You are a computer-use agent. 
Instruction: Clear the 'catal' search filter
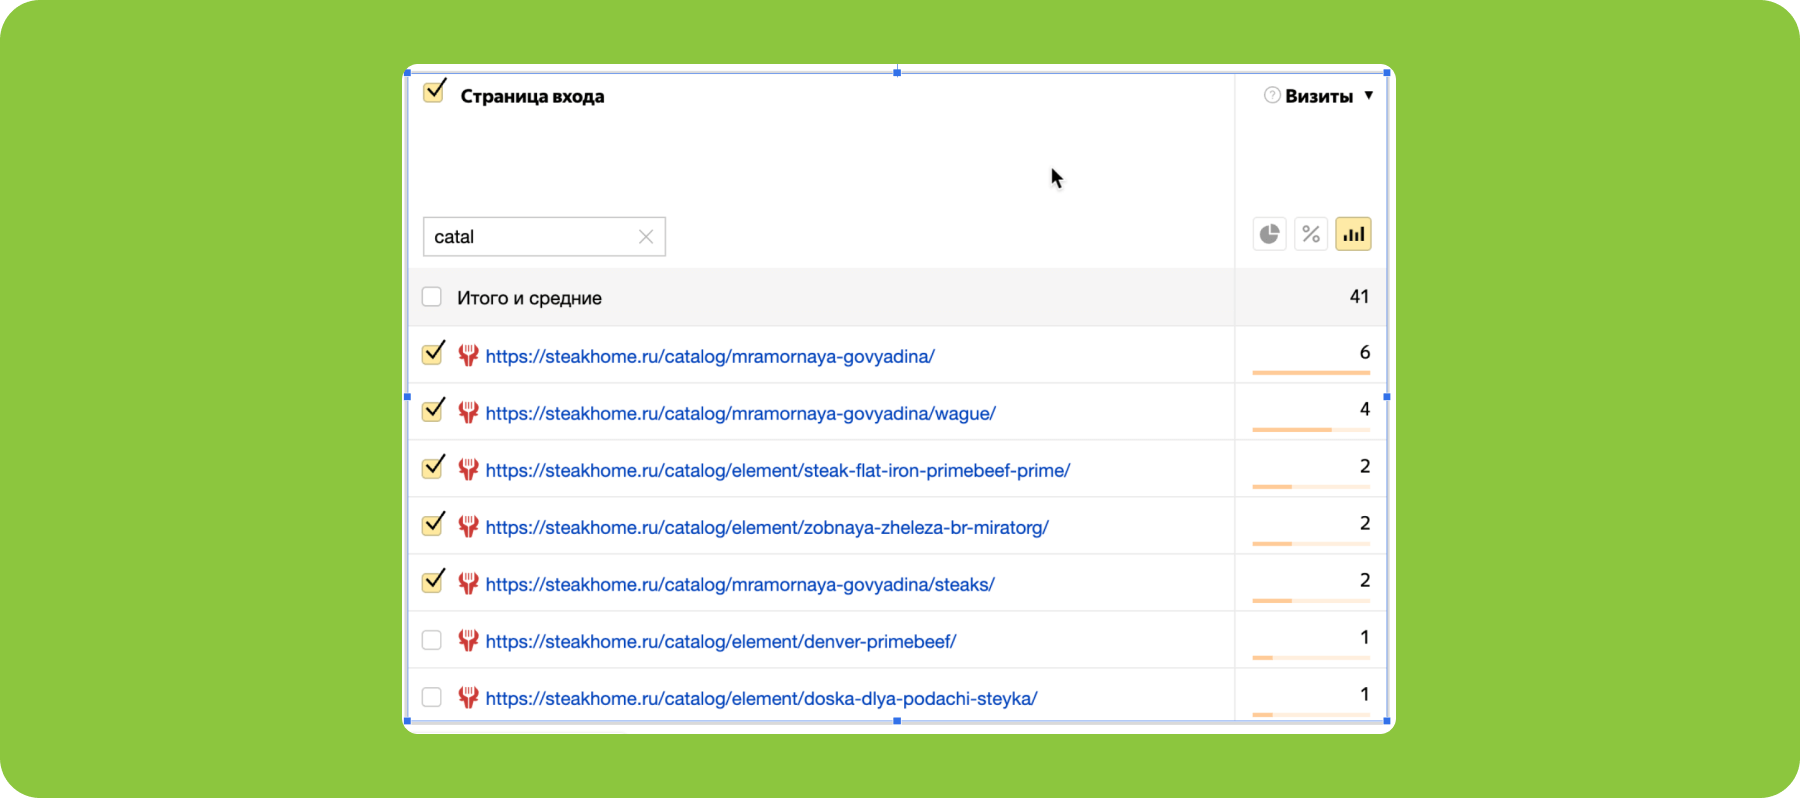pos(646,237)
